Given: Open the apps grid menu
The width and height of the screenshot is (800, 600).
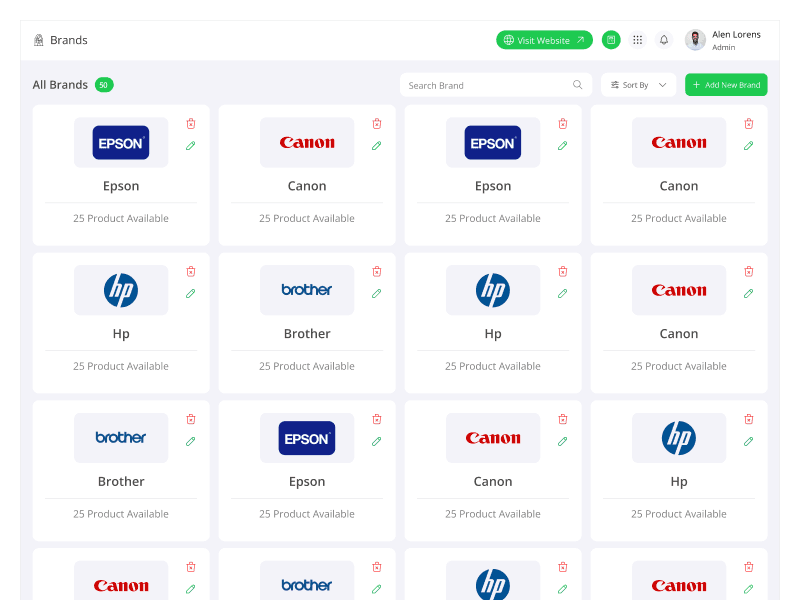Looking at the screenshot, I should 637,40.
